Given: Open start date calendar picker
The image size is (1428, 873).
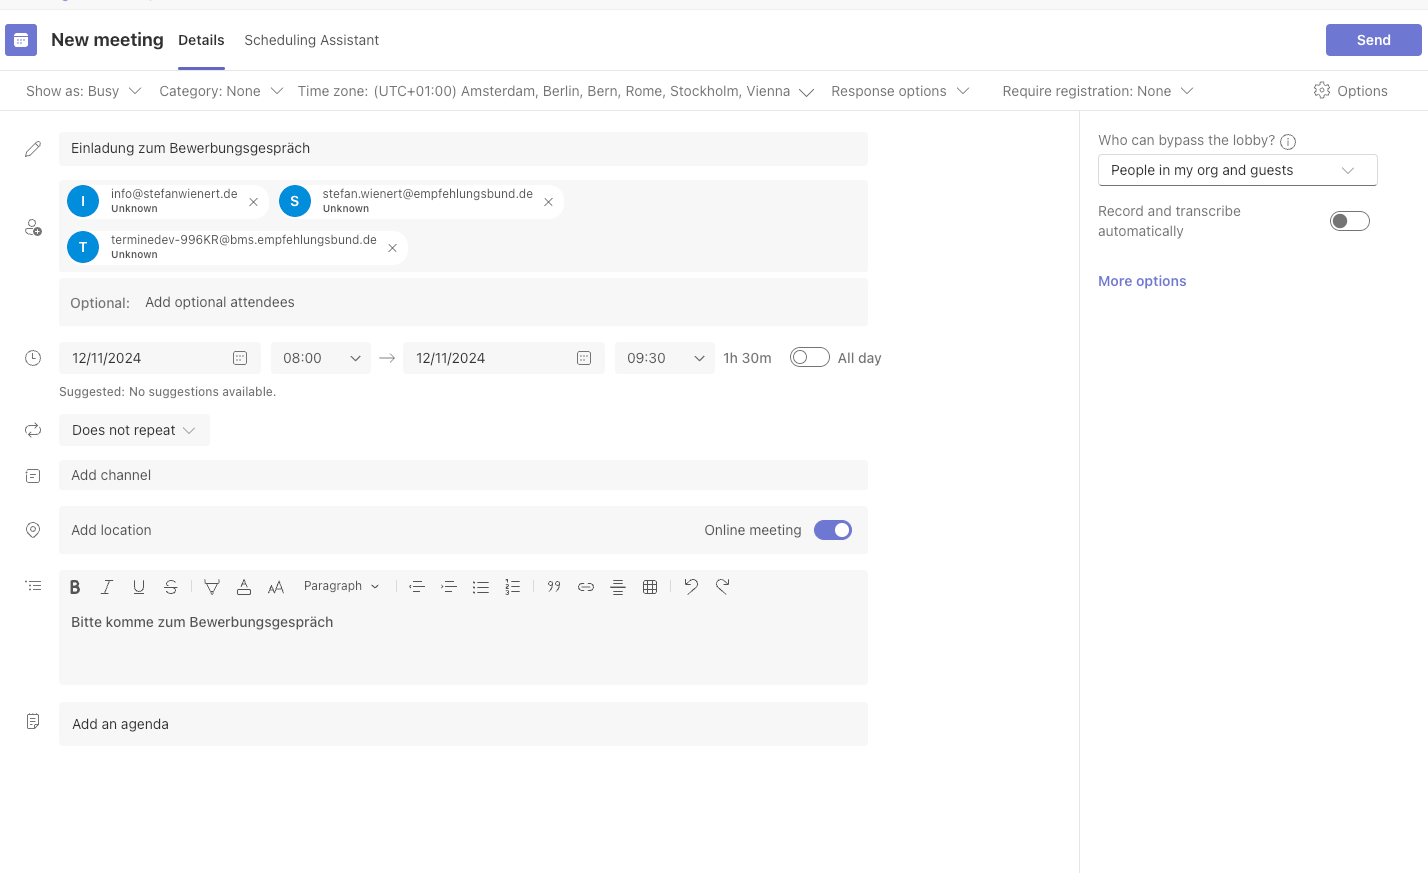Looking at the screenshot, I should coord(240,358).
